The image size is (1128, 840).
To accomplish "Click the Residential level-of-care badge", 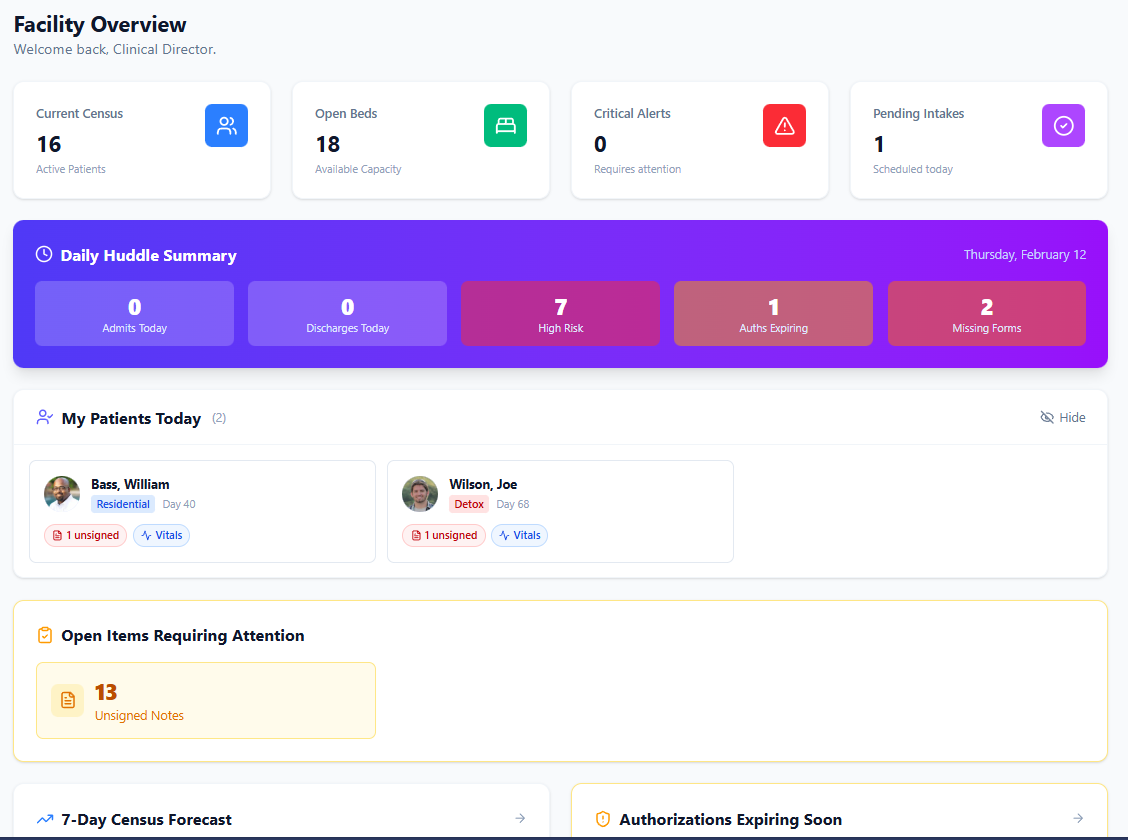I will pyautogui.click(x=122, y=504).
